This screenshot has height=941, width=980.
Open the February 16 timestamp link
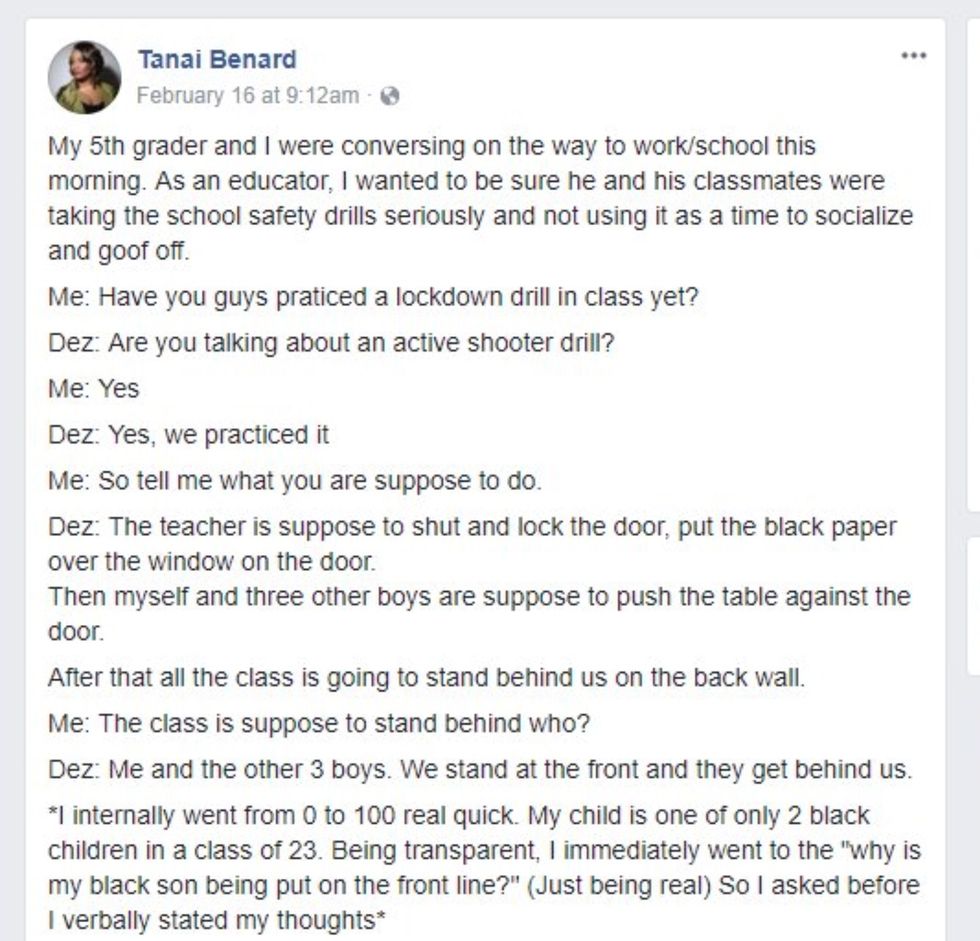[x=246, y=96]
